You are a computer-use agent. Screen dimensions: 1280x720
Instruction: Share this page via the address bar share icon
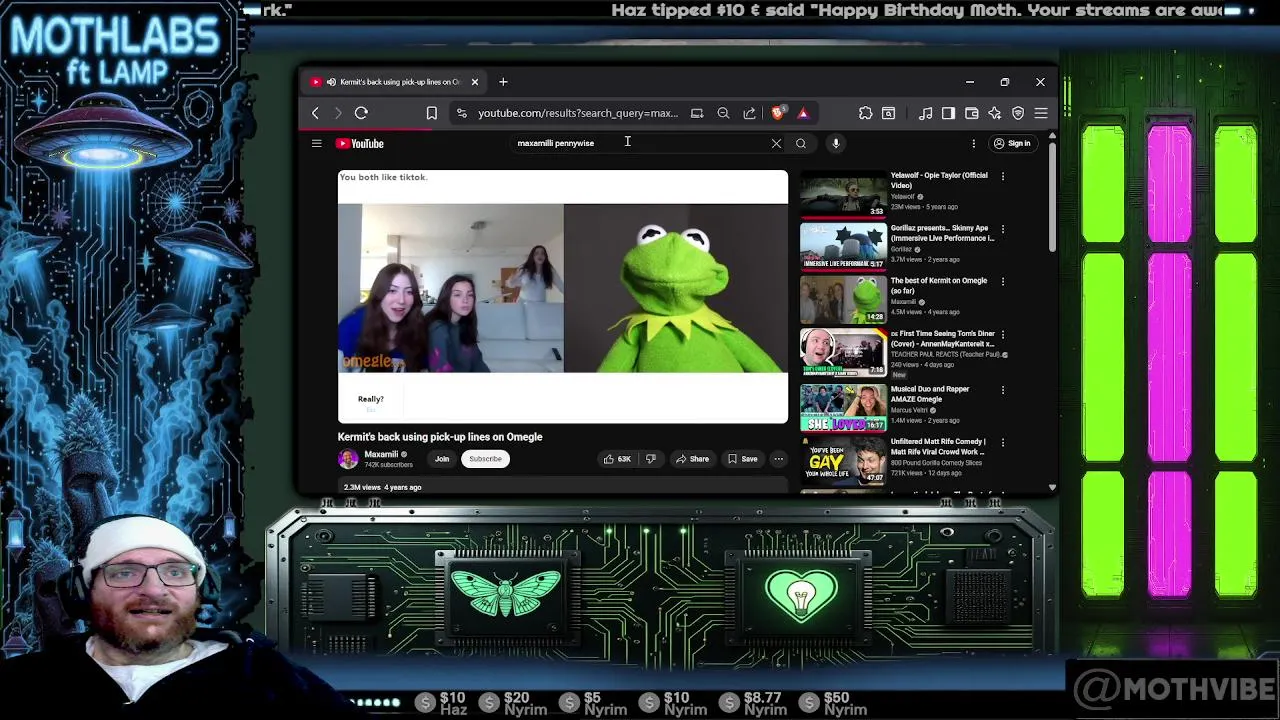(x=749, y=113)
